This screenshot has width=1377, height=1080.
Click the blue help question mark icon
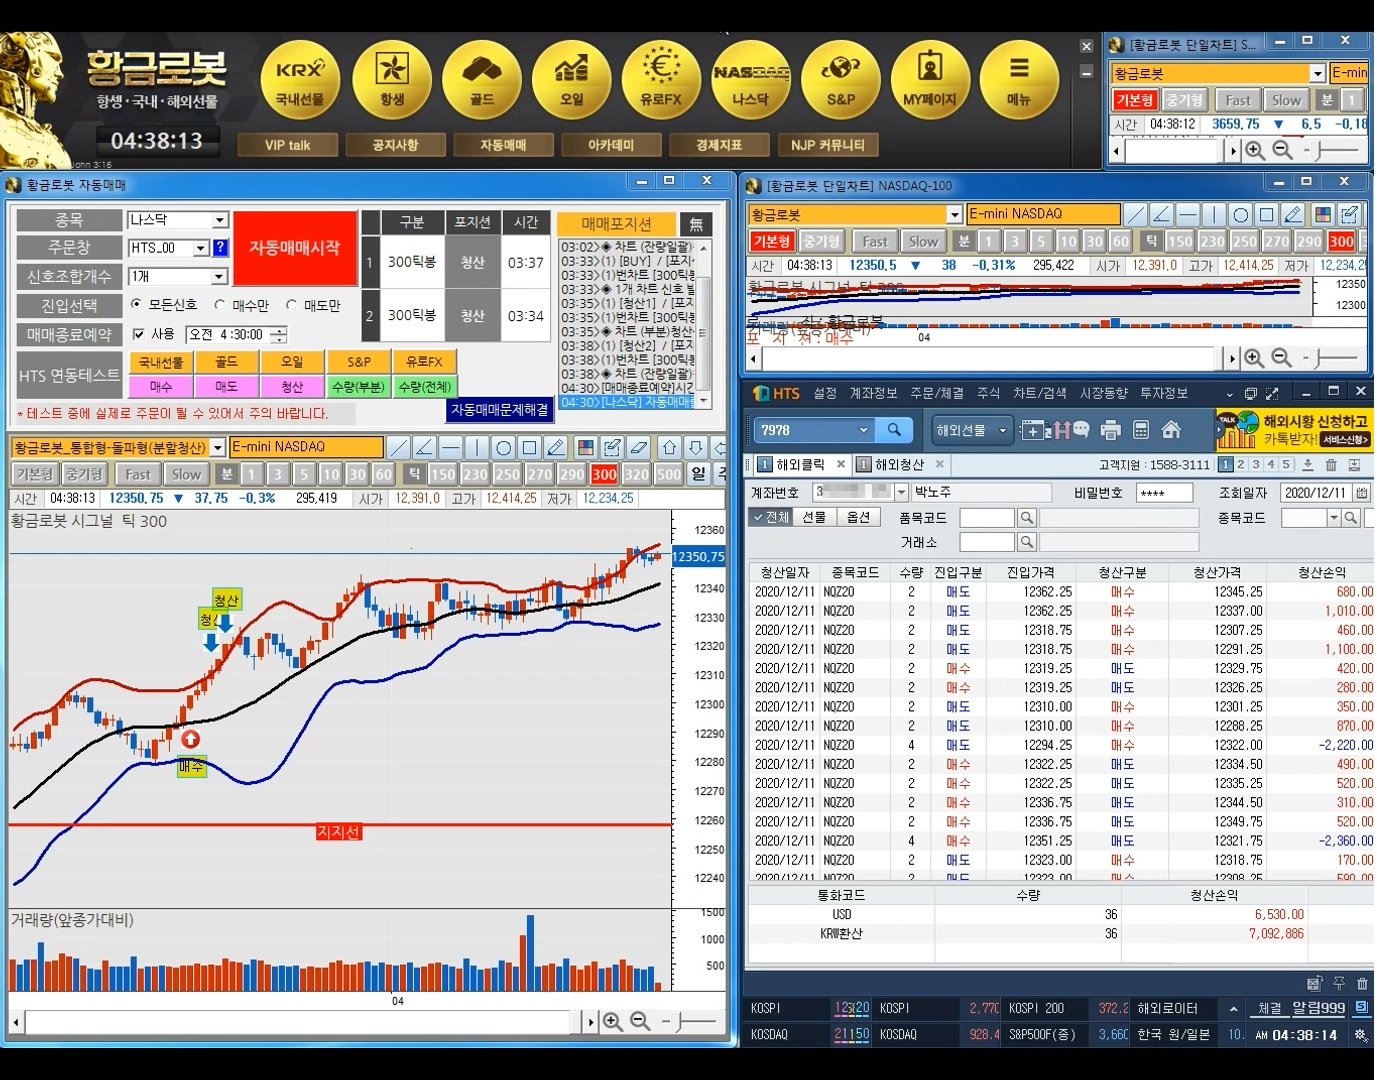pos(220,248)
